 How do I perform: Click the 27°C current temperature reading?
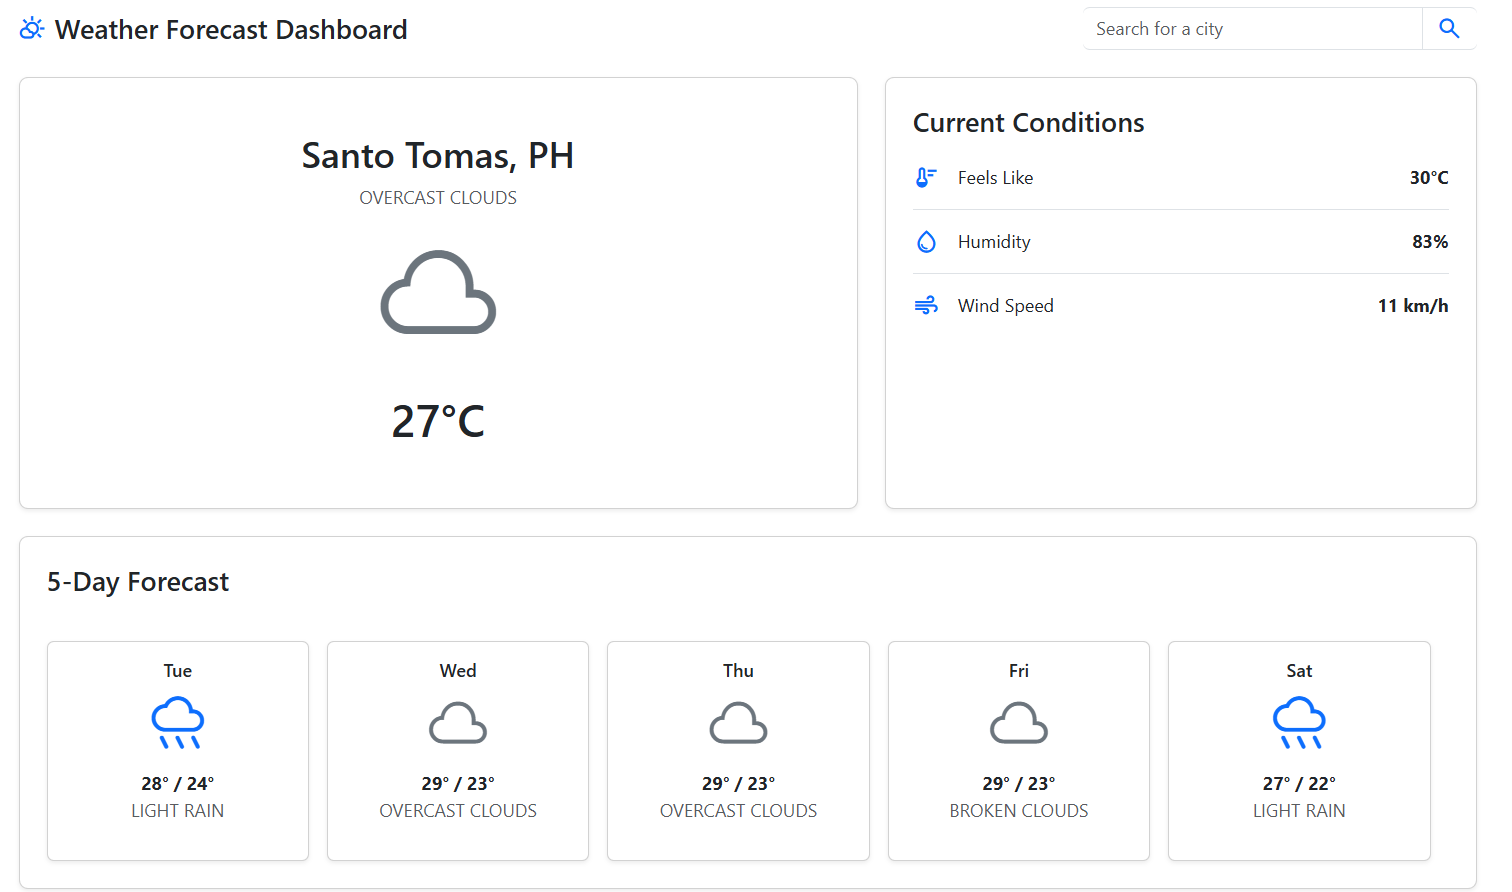438,422
